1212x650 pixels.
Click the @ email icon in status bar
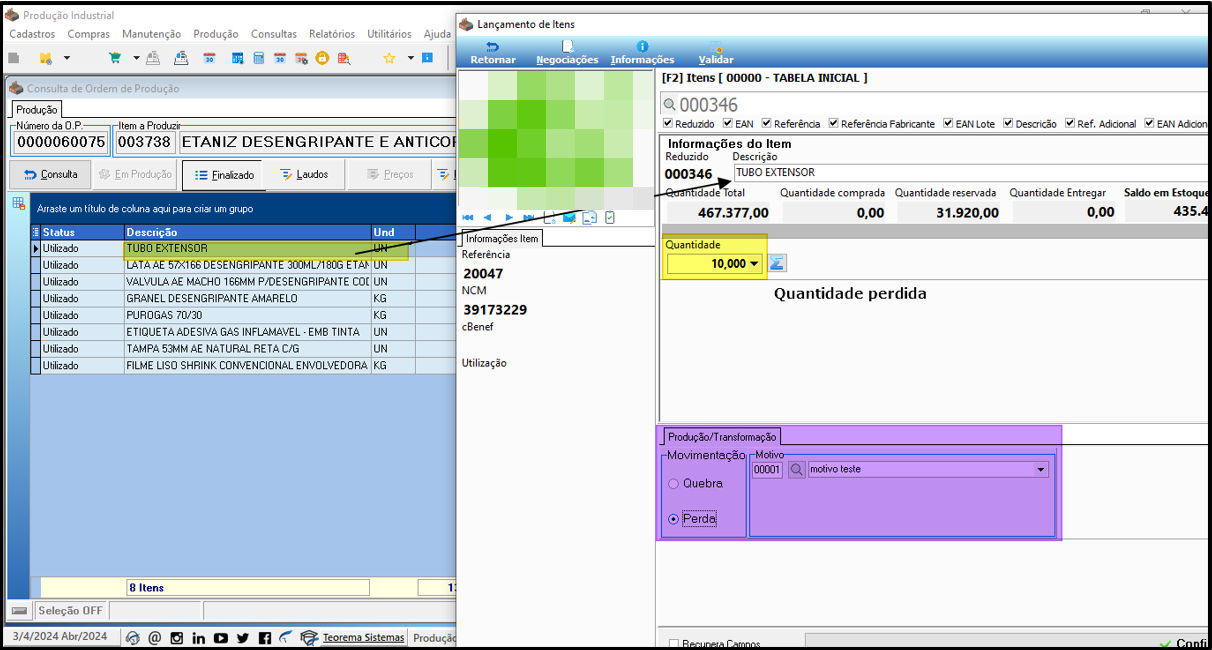[x=154, y=638]
